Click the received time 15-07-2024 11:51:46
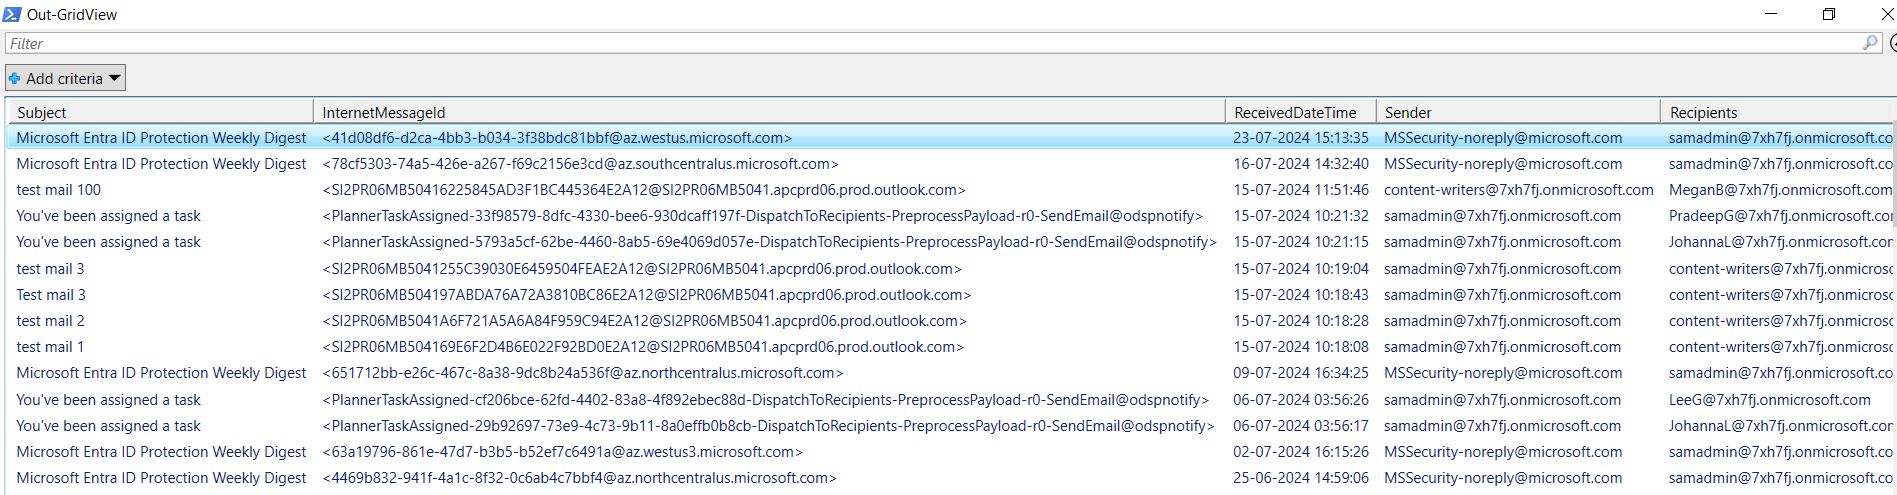This screenshot has height=495, width=1897. click(1301, 190)
